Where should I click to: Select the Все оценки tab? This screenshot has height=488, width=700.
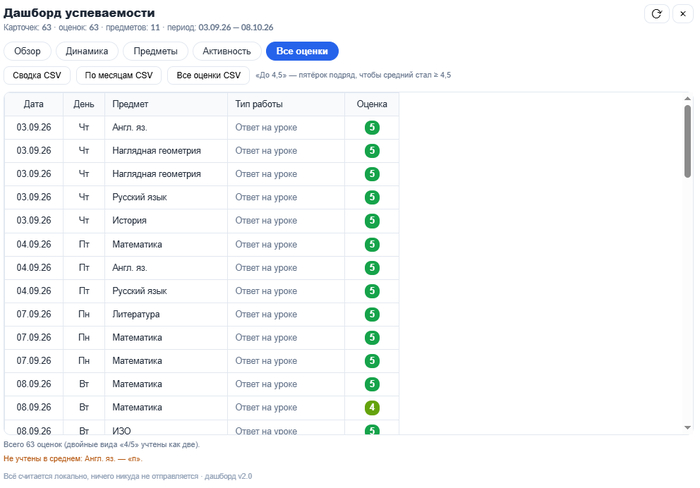pyautogui.click(x=302, y=51)
